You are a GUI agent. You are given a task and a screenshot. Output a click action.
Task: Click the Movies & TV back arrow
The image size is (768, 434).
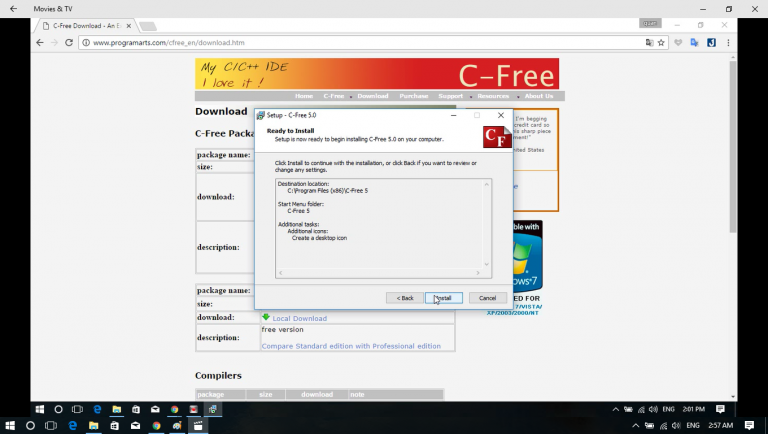point(13,9)
